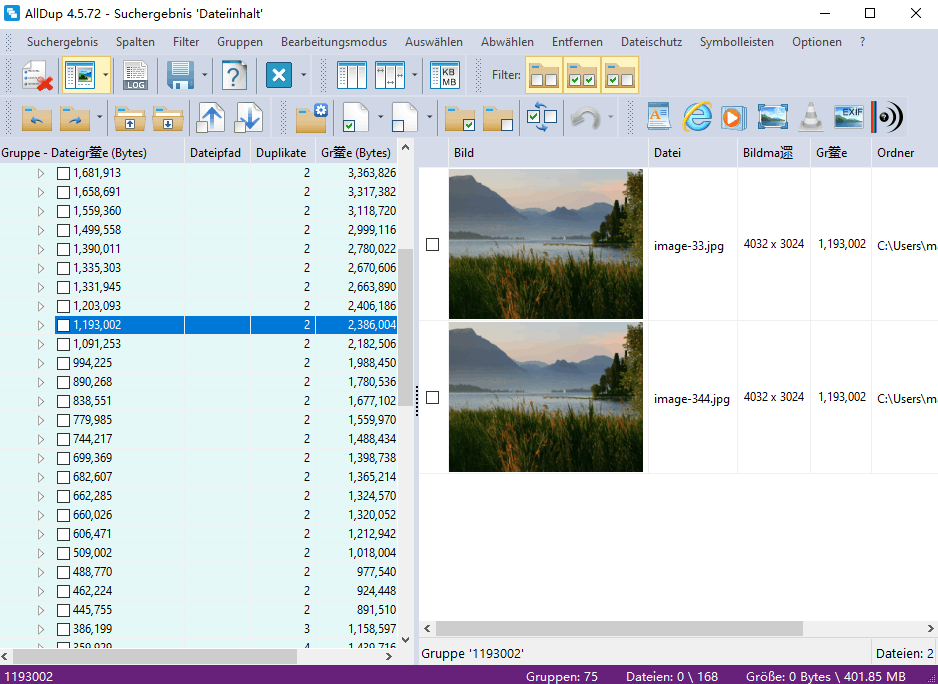Image resolution: width=938 pixels, height=684 pixels.
Task: Click the blue up-arrow move icon
Action: [211, 117]
